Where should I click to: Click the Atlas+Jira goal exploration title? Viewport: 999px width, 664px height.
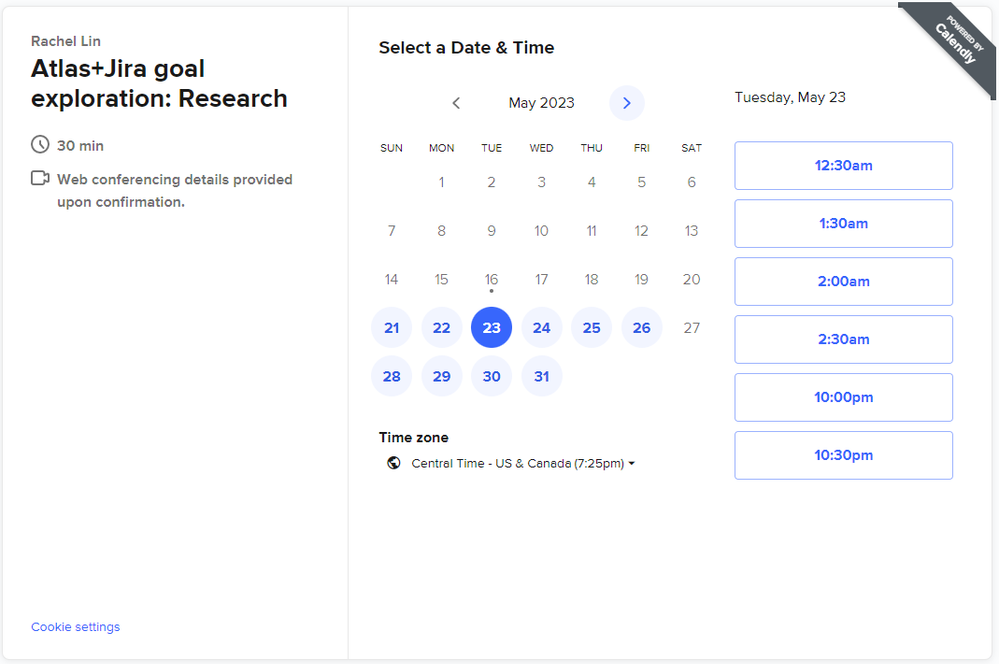tap(159, 83)
